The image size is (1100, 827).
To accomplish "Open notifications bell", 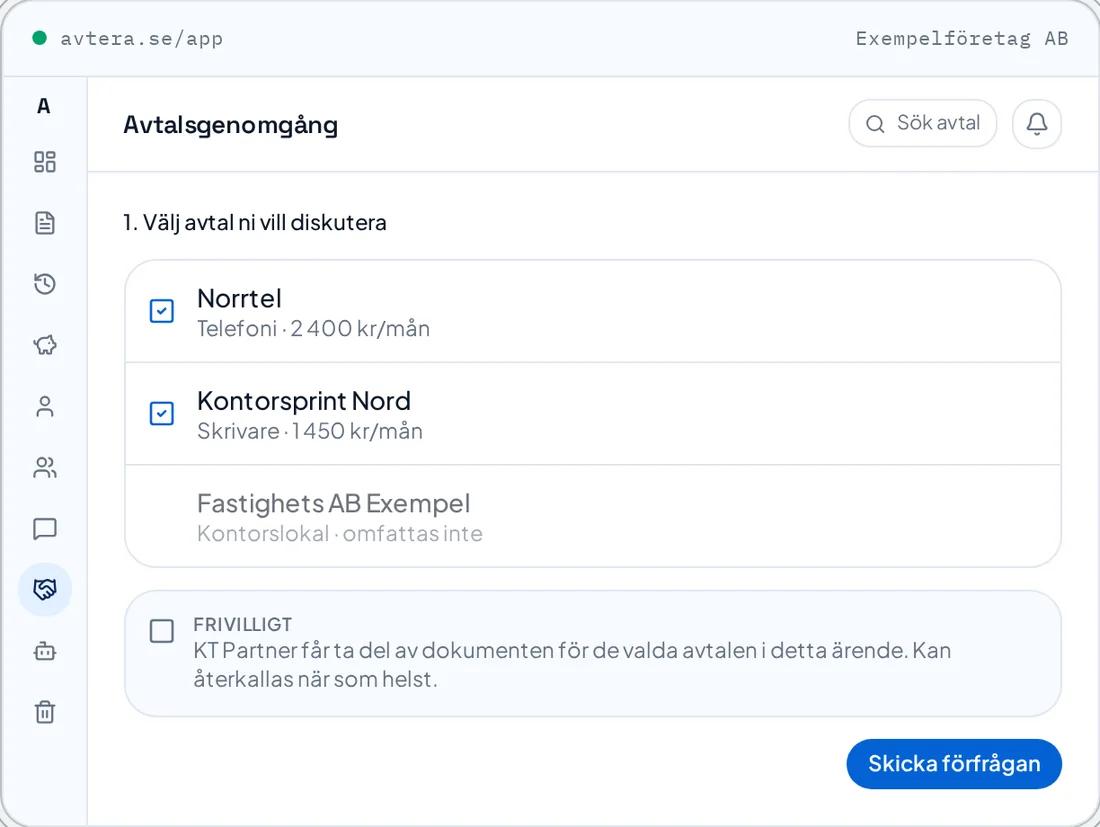I will tap(1037, 124).
